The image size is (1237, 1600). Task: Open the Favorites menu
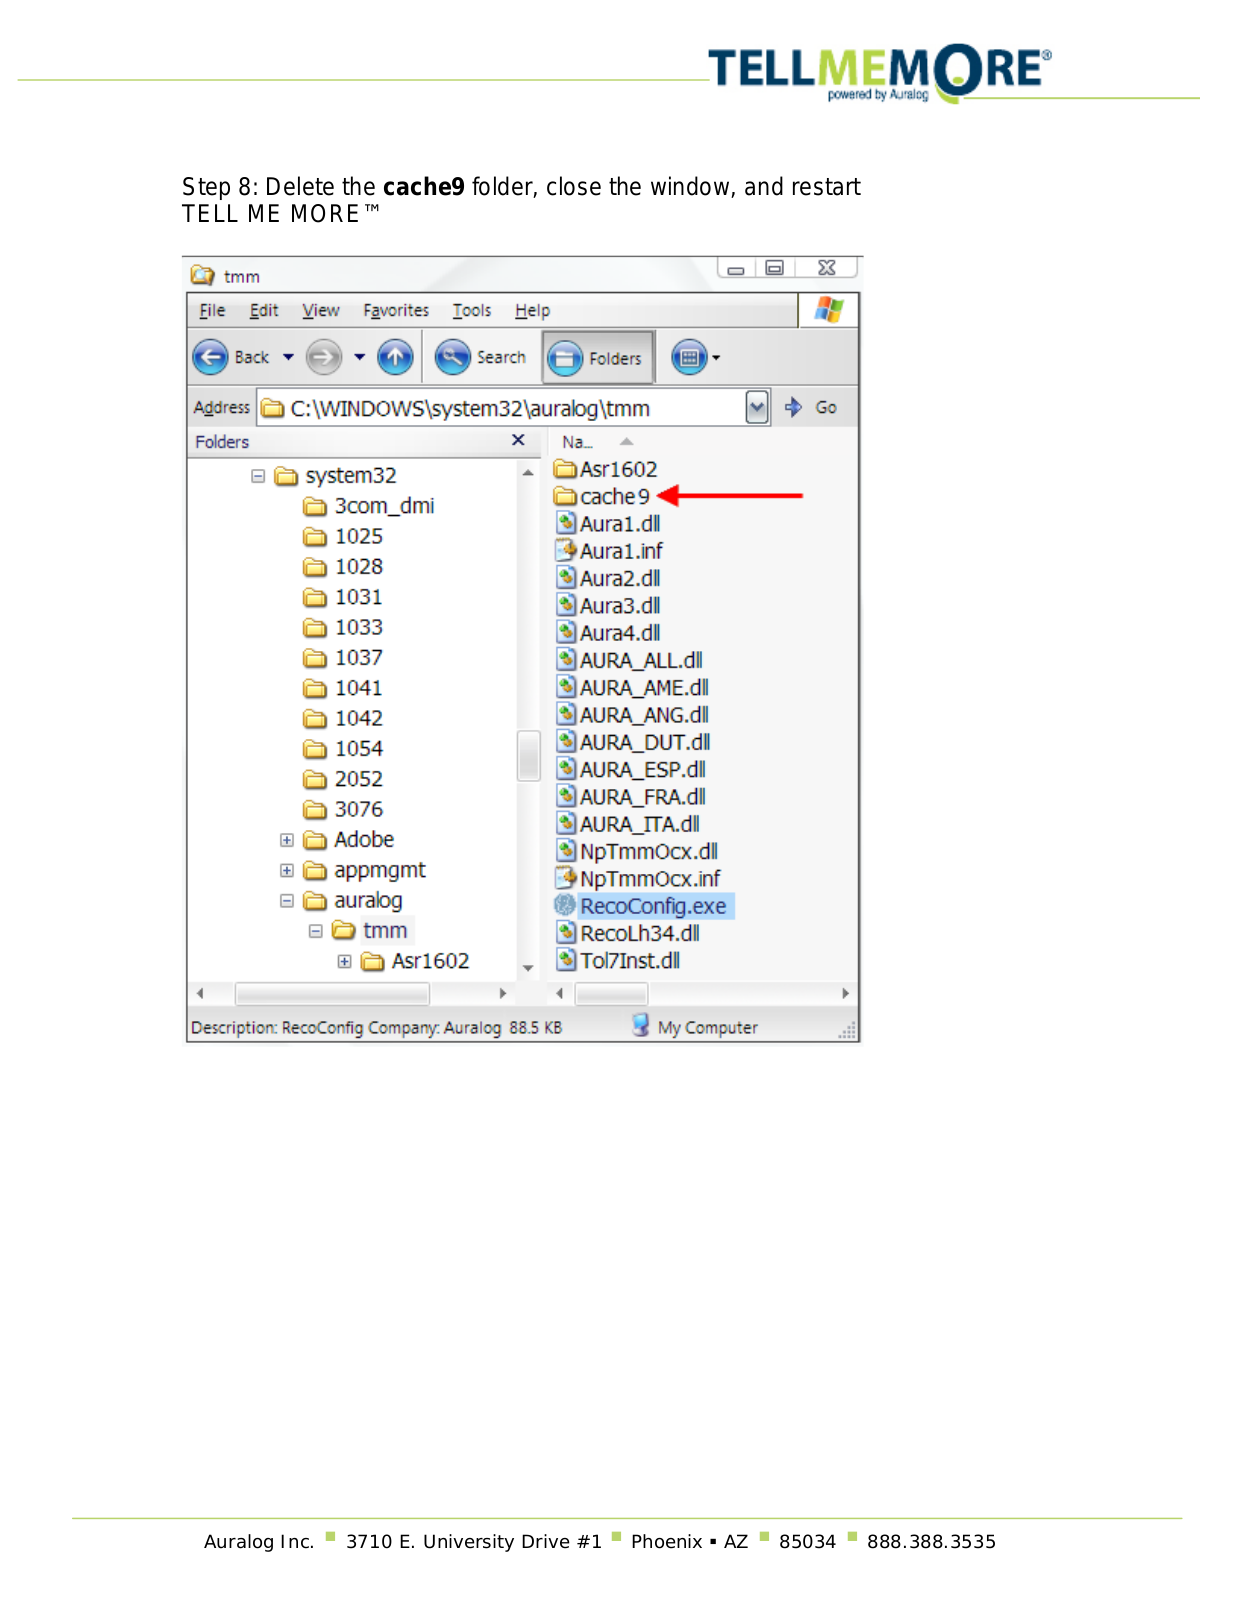[x=396, y=311]
